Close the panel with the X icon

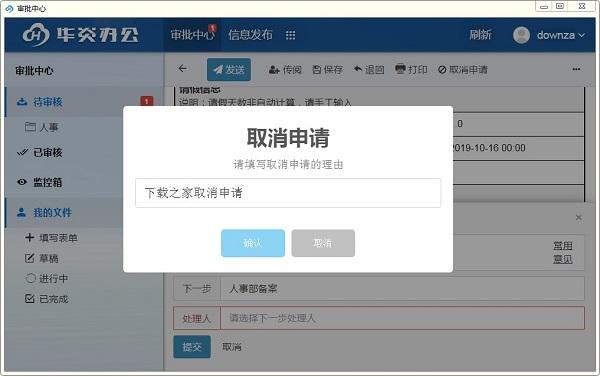579,218
